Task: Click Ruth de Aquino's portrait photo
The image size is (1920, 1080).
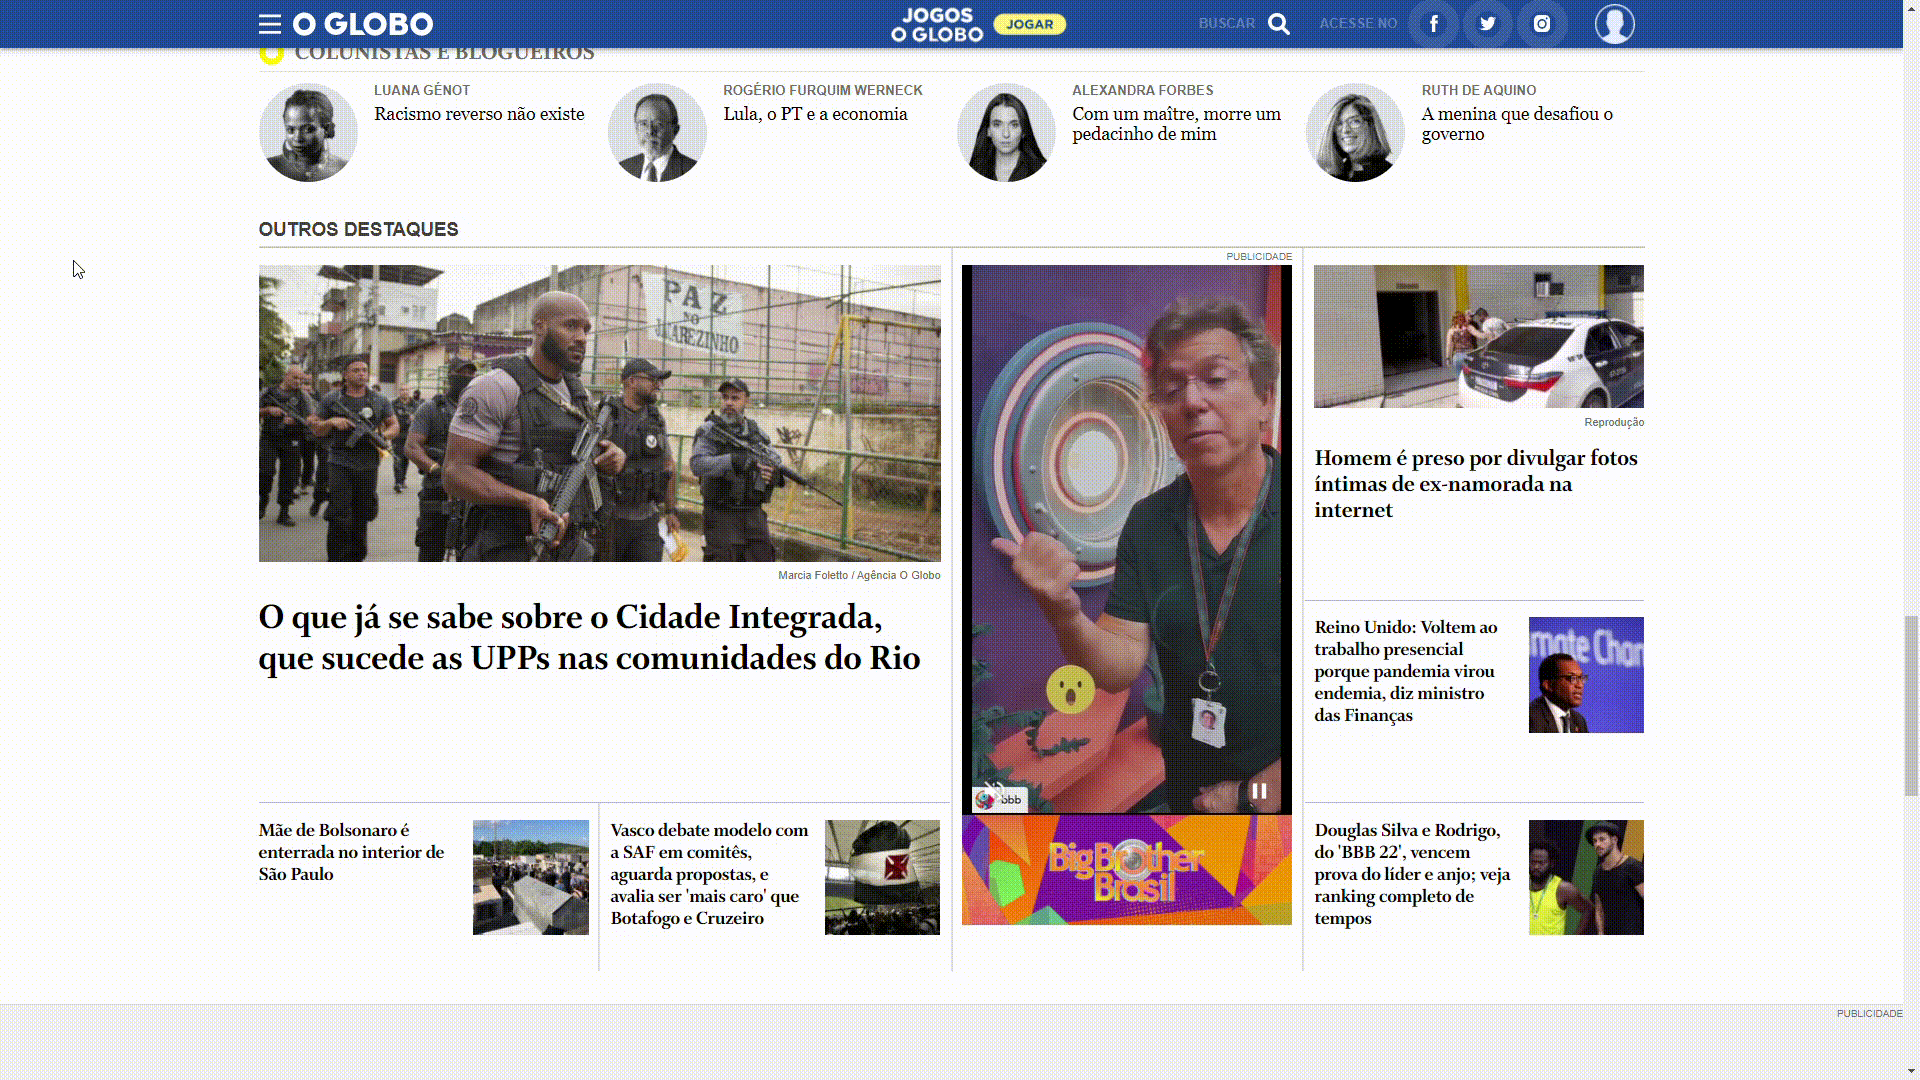Action: point(1354,132)
